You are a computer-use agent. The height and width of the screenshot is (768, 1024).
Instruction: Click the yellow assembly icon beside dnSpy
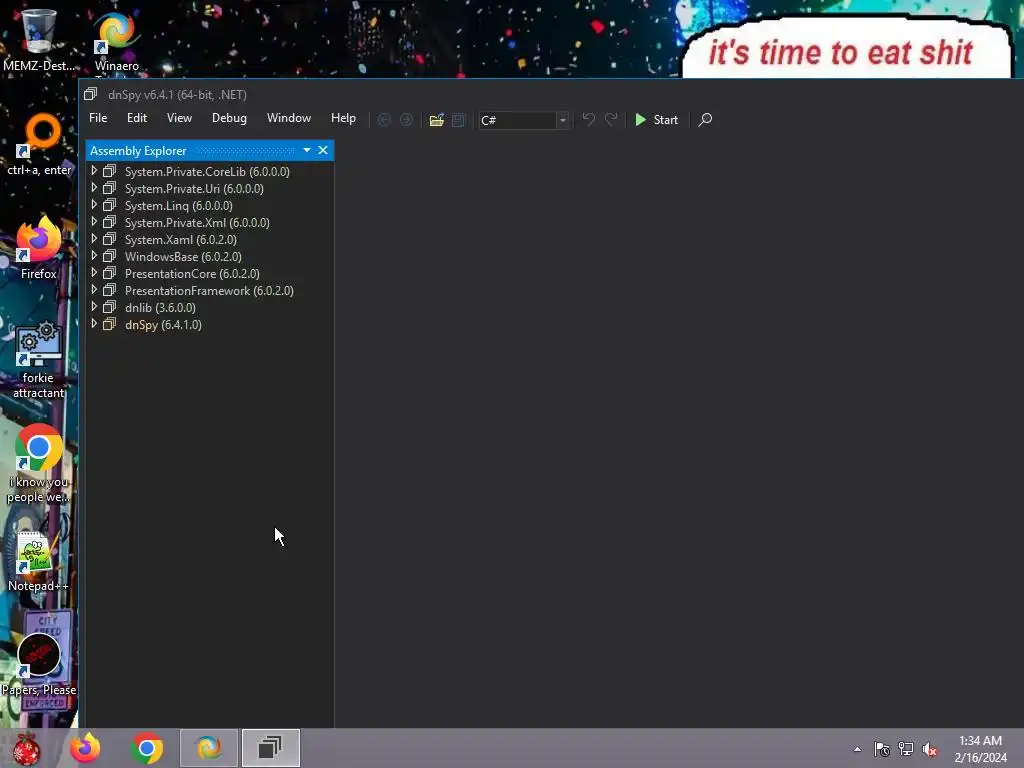[x=110, y=324]
